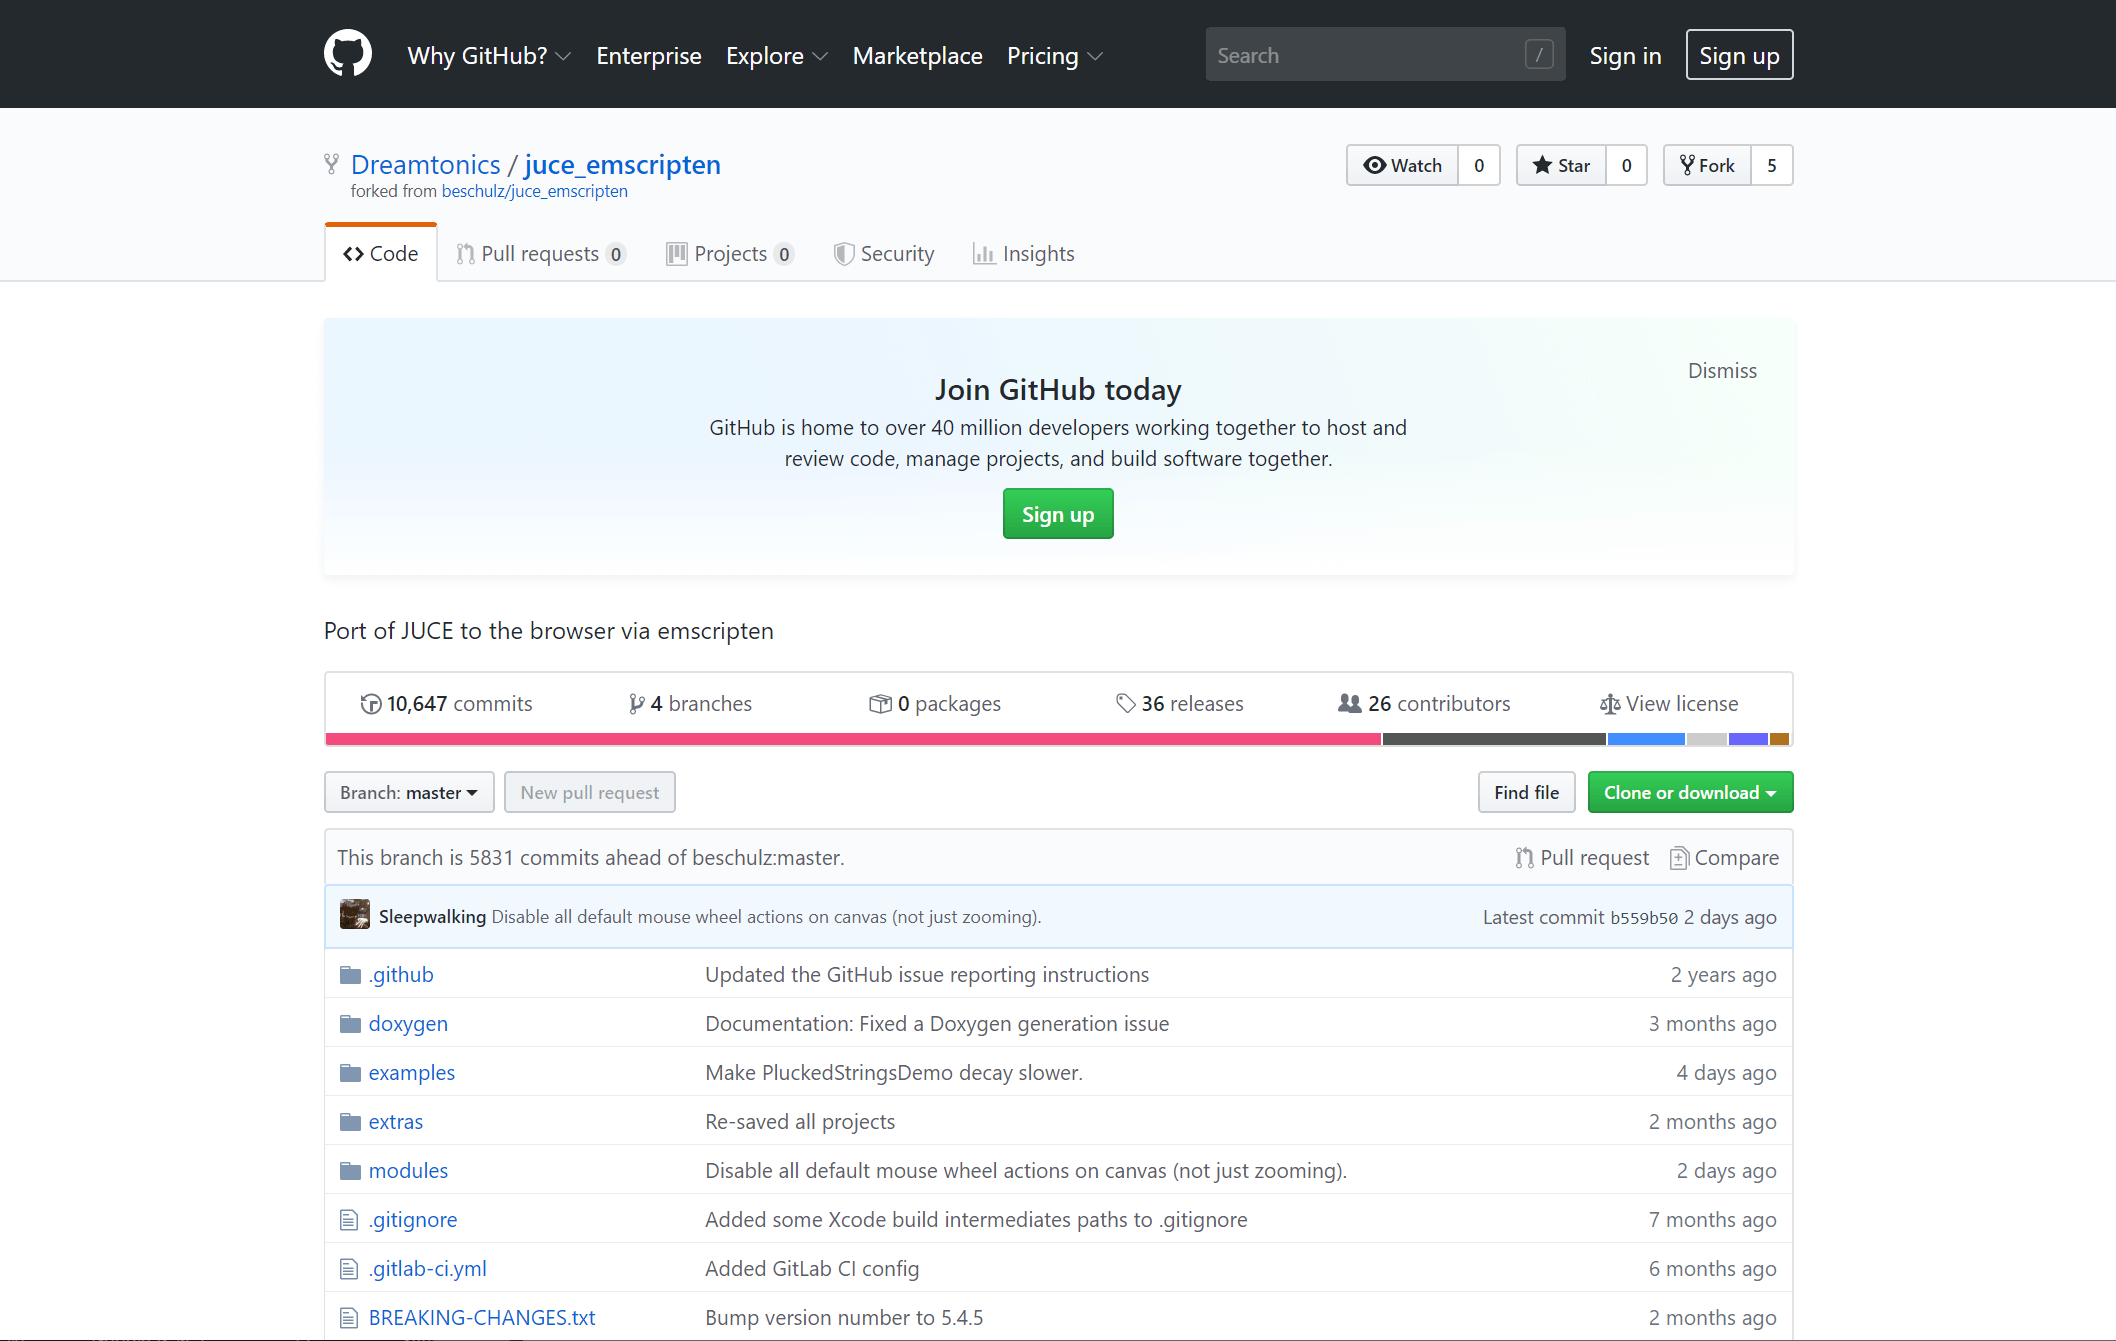Click the packages box icon
This screenshot has height=1341, width=2116.
(880, 704)
